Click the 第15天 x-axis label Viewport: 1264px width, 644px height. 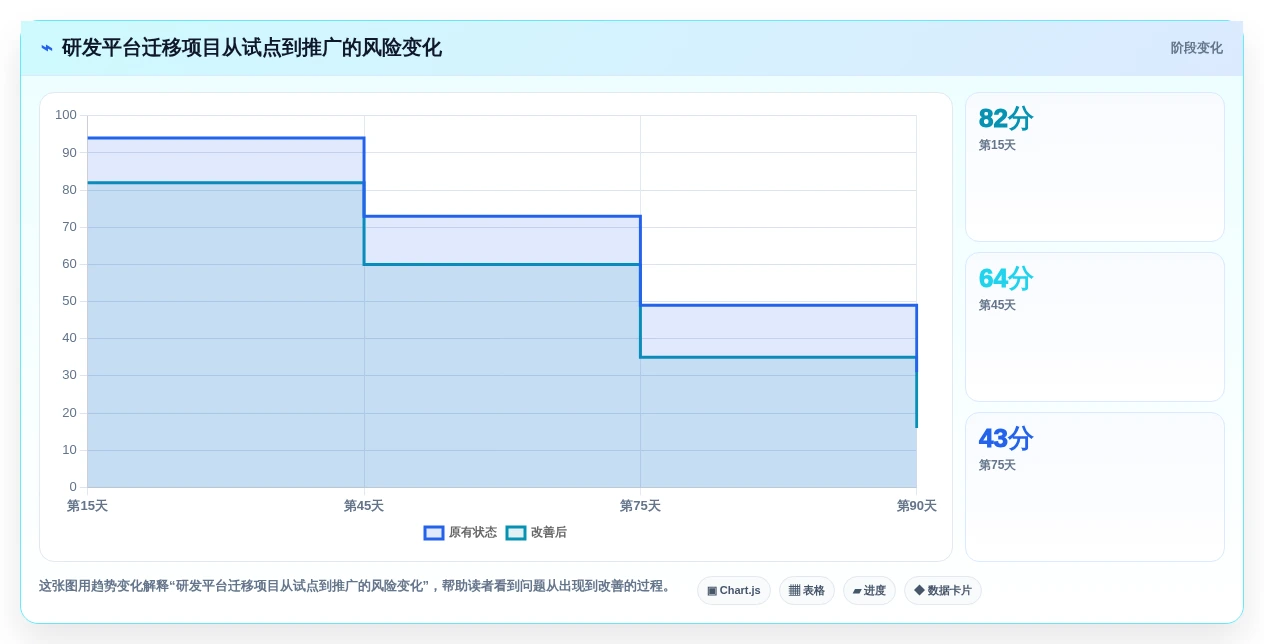click(x=87, y=506)
